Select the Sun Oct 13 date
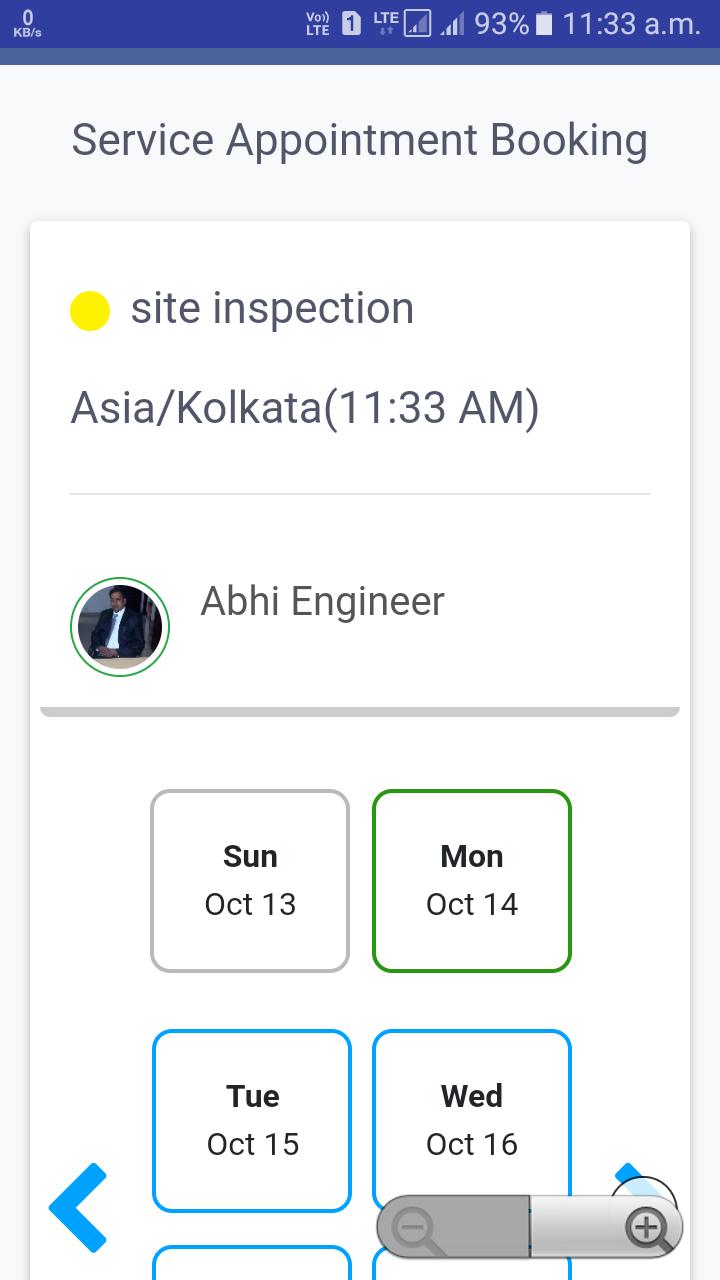The image size is (720, 1280). click(250, 881)
